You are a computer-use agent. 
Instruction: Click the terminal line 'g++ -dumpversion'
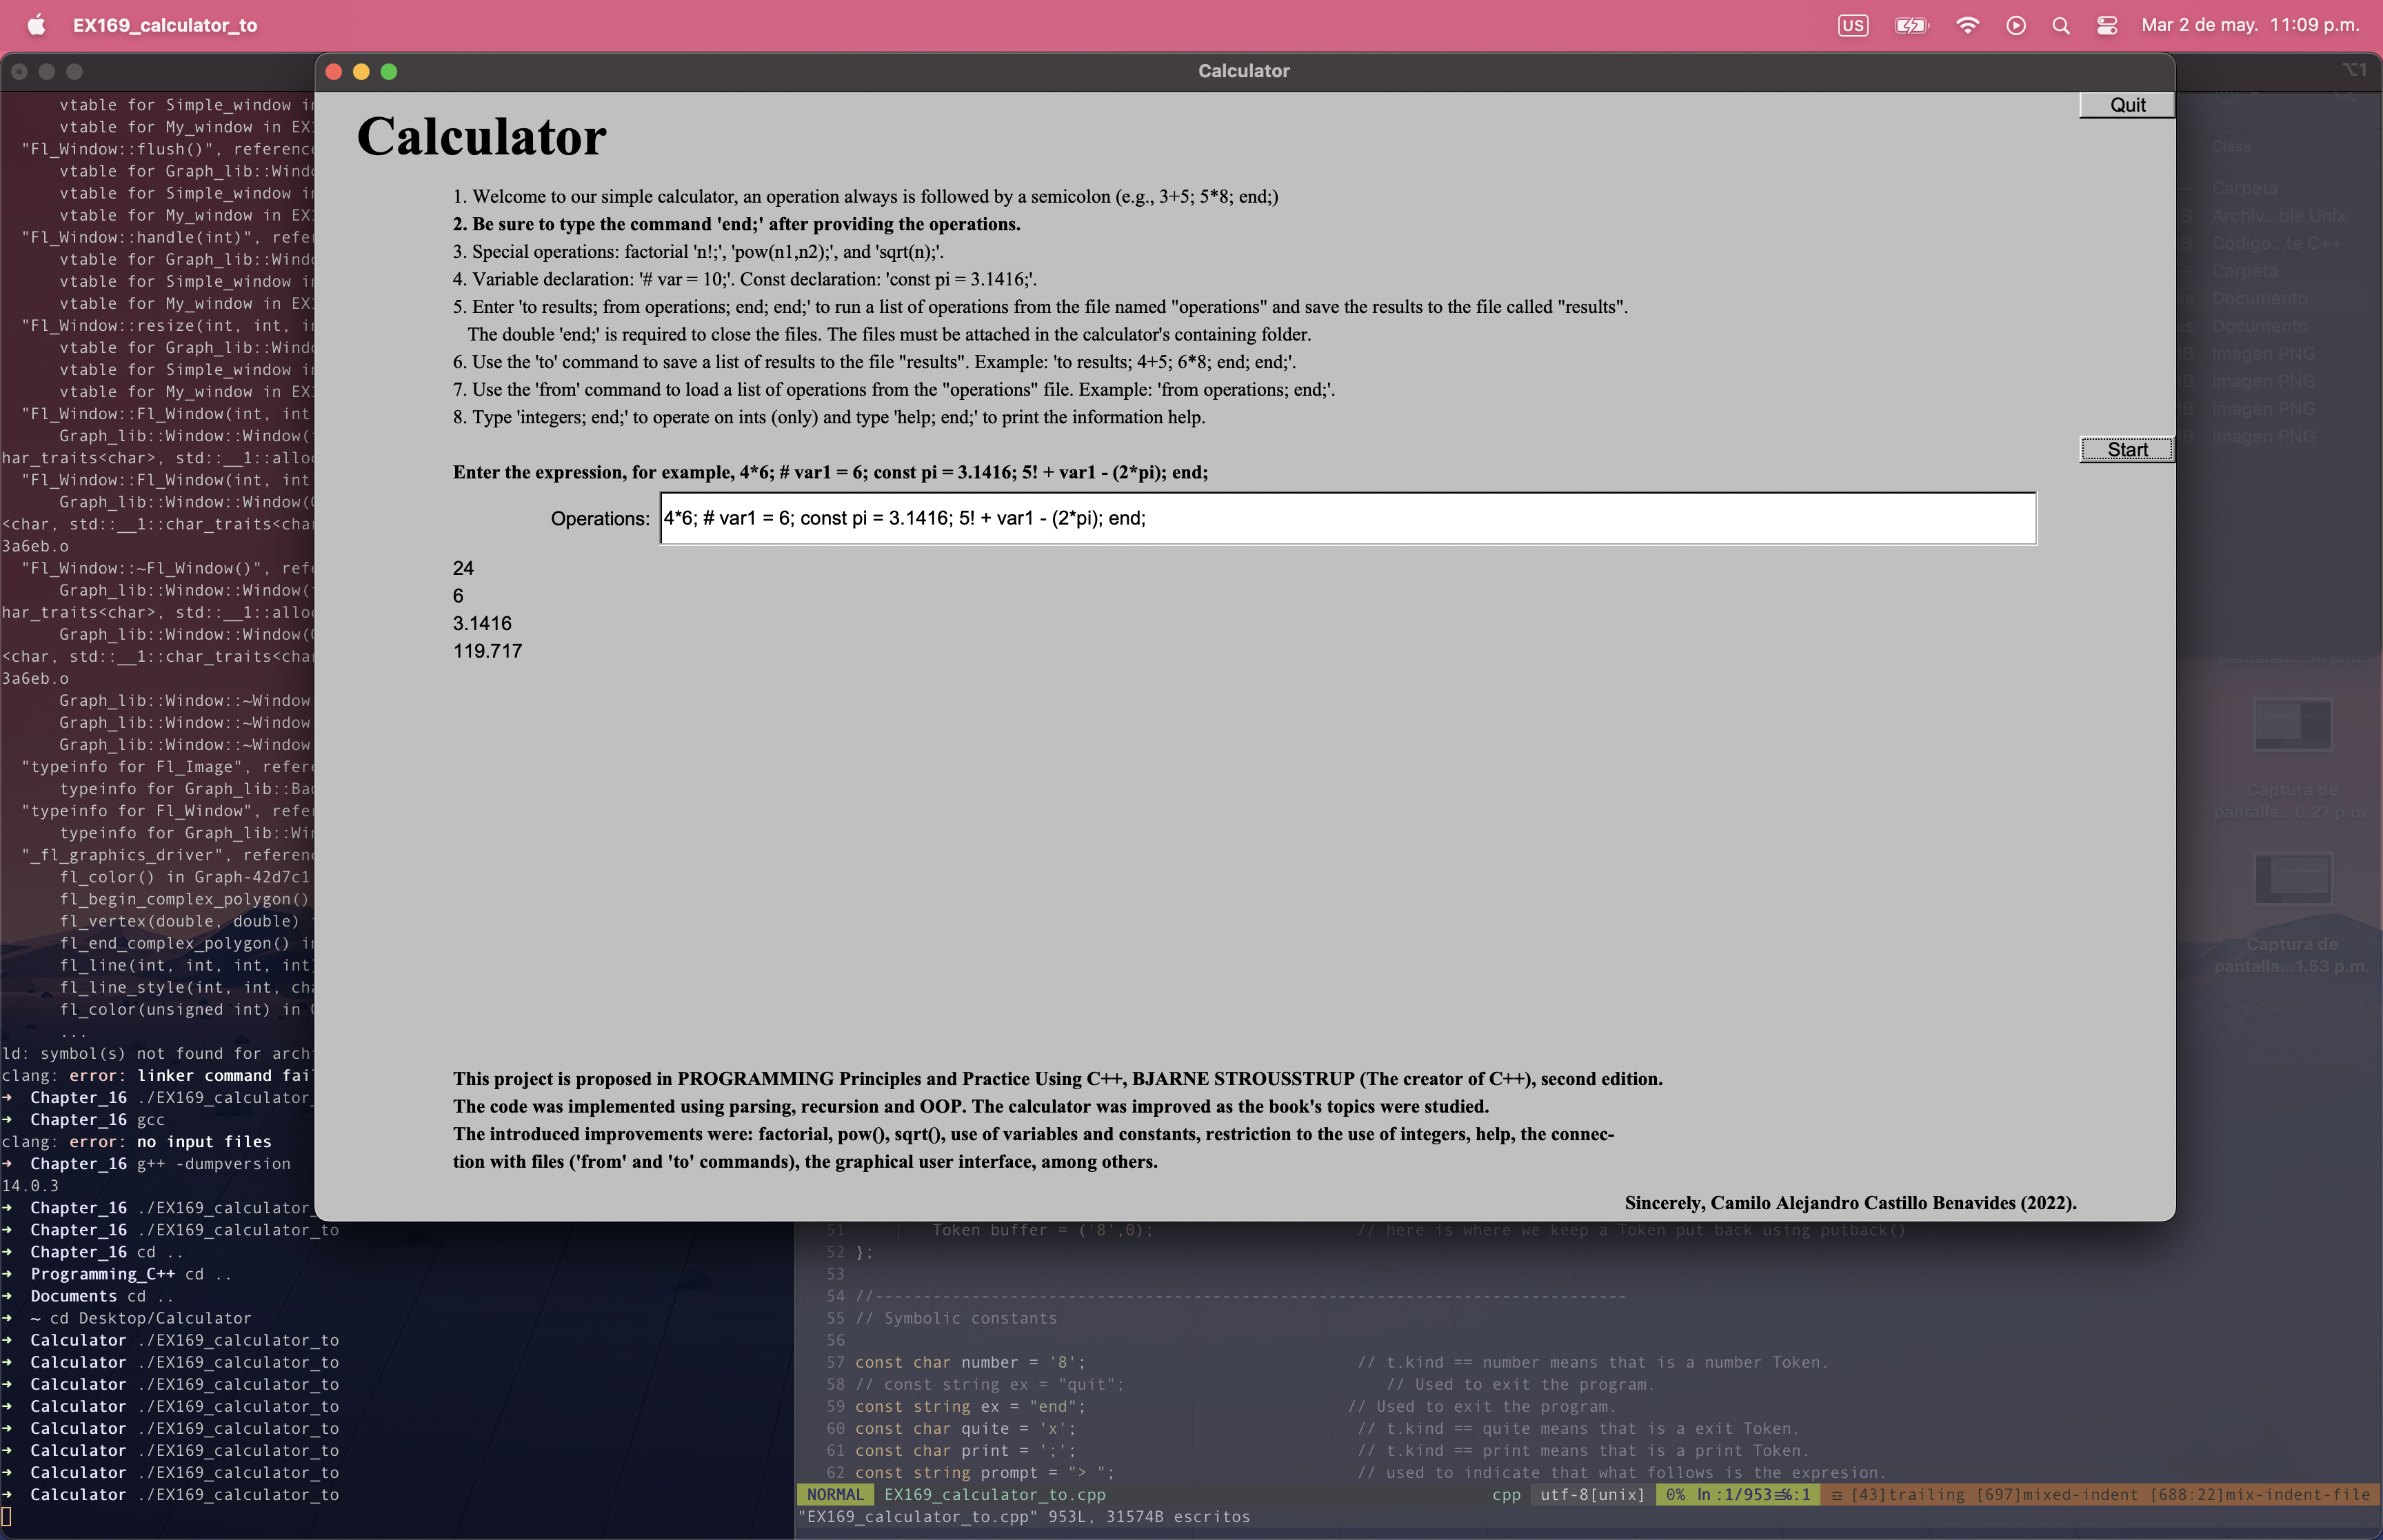214,1163
